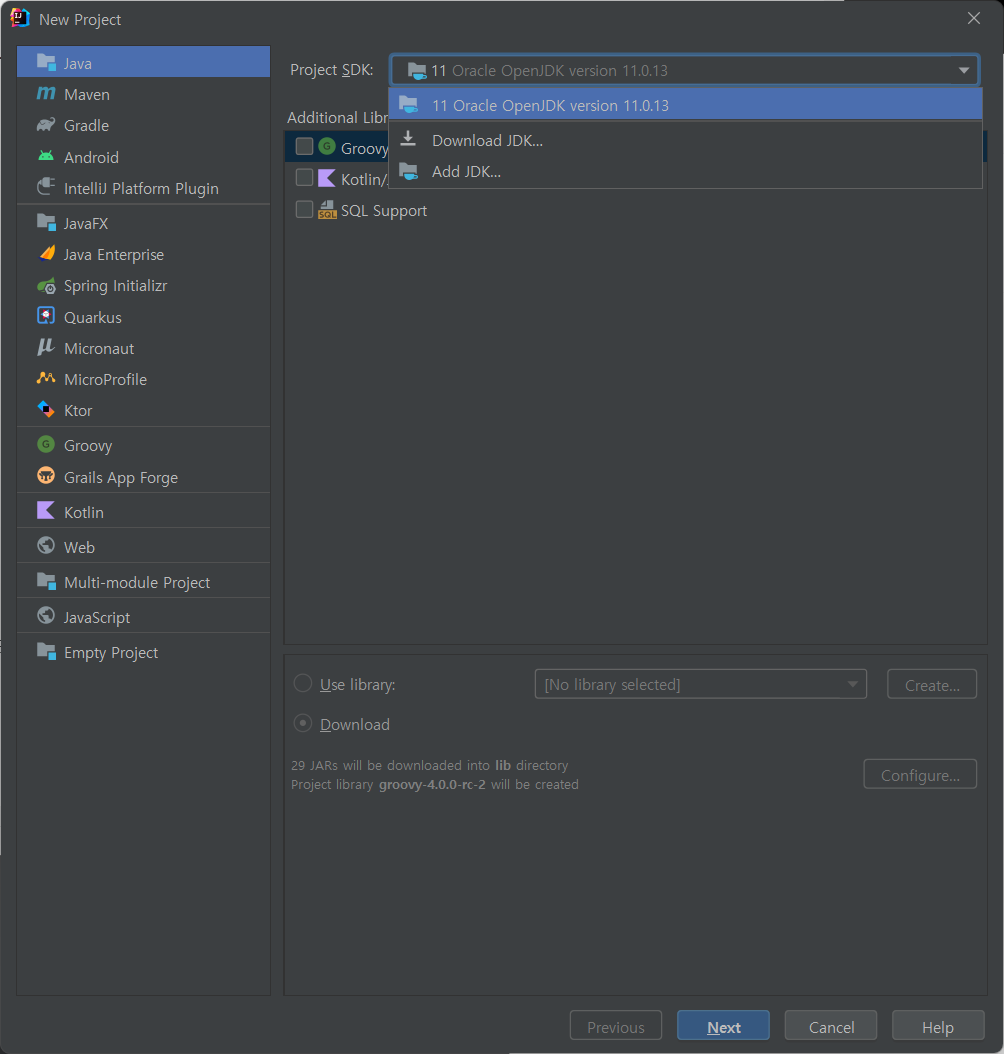Enable the SQL Support checkbox
The height and width of the screenshot is (1054, 1004).
(x=304, y=210)
